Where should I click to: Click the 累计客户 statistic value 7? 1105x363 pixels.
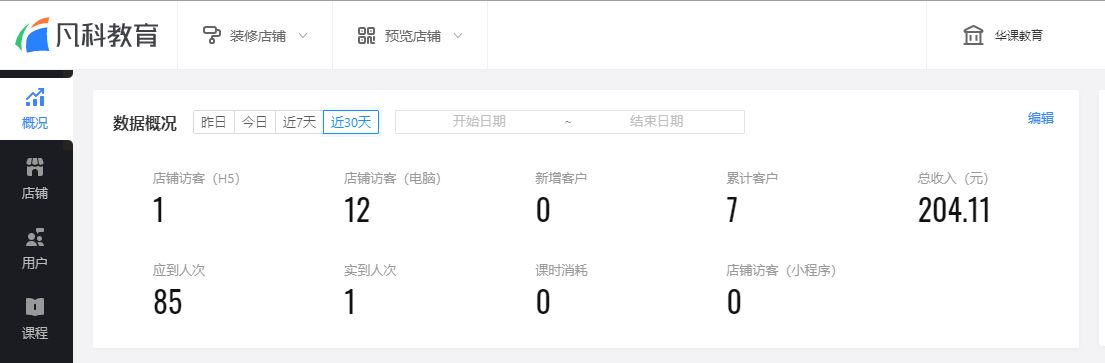click(x=732, y=210)
